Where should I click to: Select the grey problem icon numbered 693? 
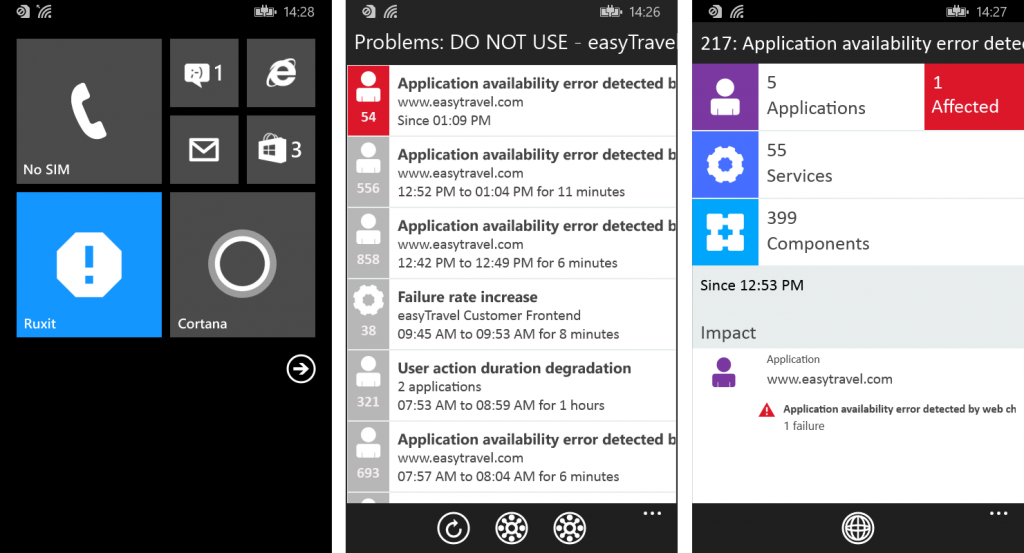click(x=368, y=456)
